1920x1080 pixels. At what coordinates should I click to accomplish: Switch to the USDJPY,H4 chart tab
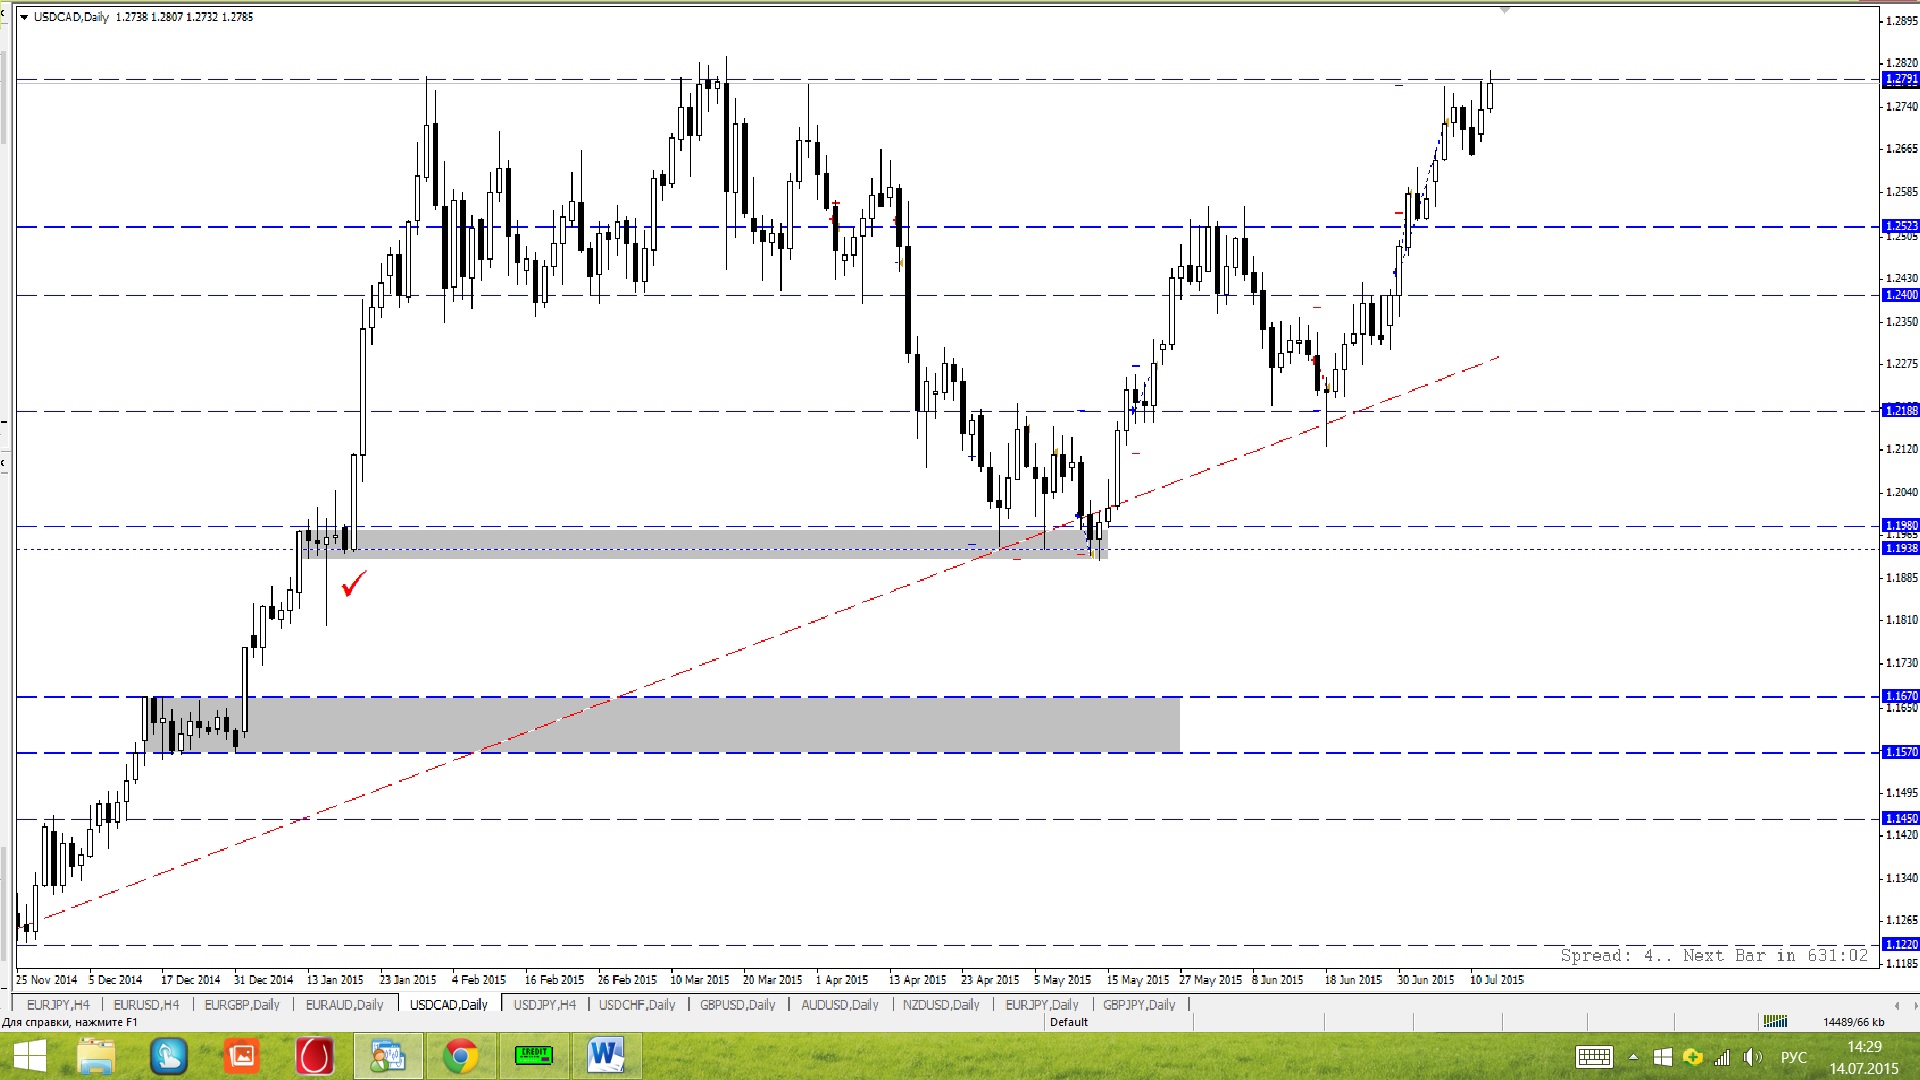tap(545, 1005)
